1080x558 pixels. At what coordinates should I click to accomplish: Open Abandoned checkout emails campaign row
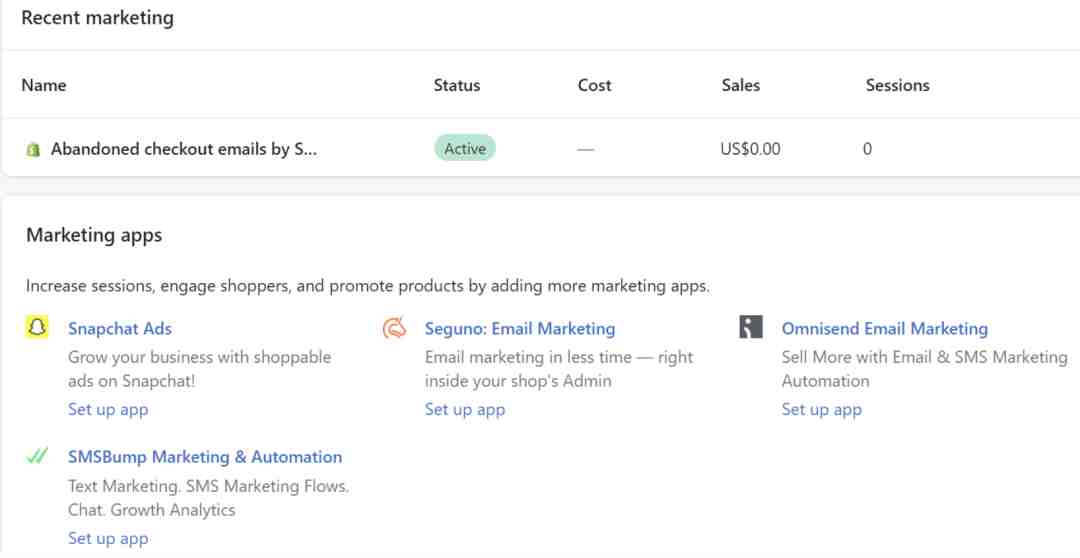point(540,149)
